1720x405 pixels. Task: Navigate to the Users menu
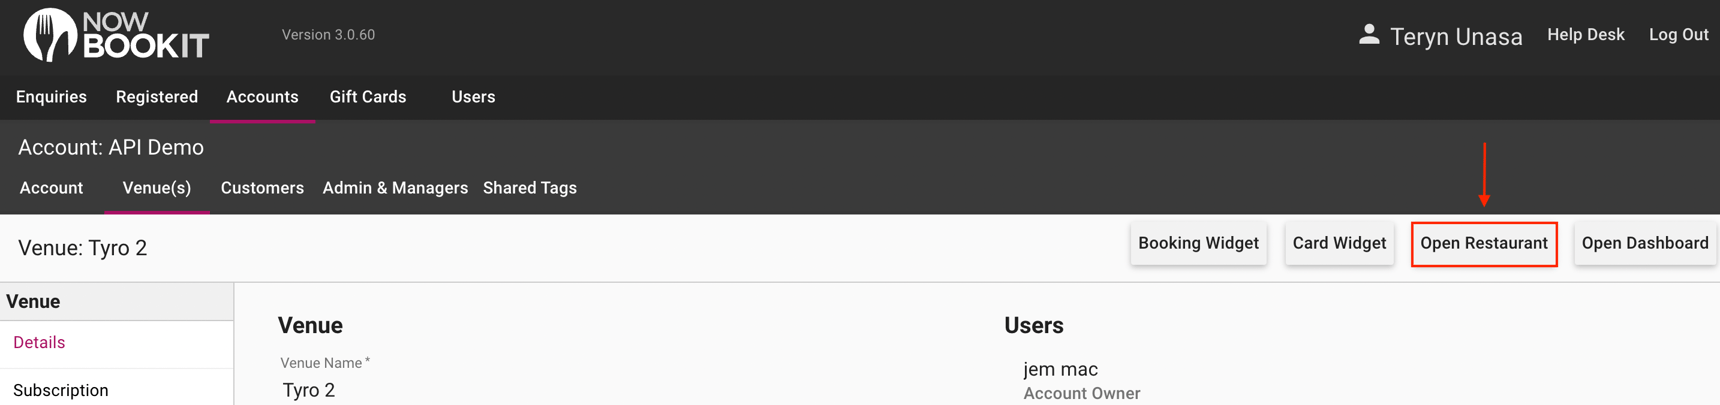(x=473, y=97)
